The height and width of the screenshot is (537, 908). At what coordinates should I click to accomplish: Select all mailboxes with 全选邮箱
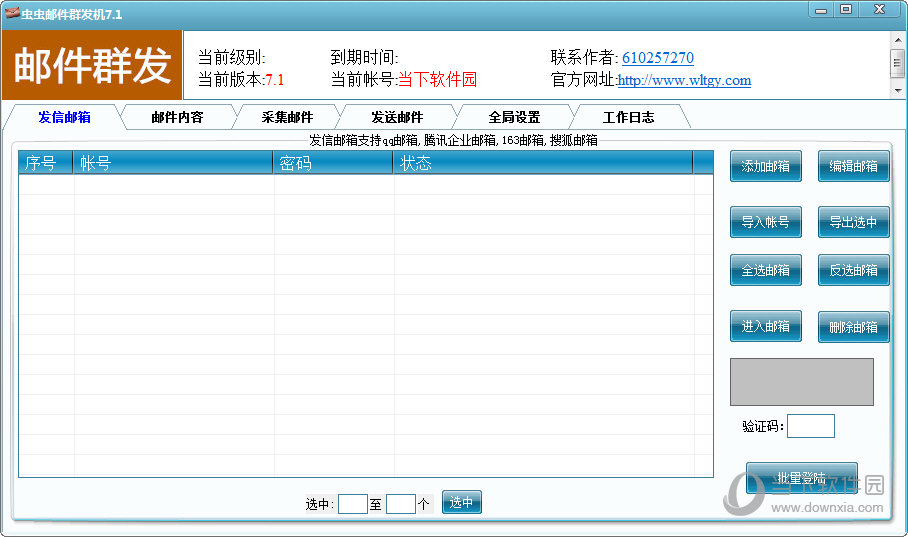765,270
